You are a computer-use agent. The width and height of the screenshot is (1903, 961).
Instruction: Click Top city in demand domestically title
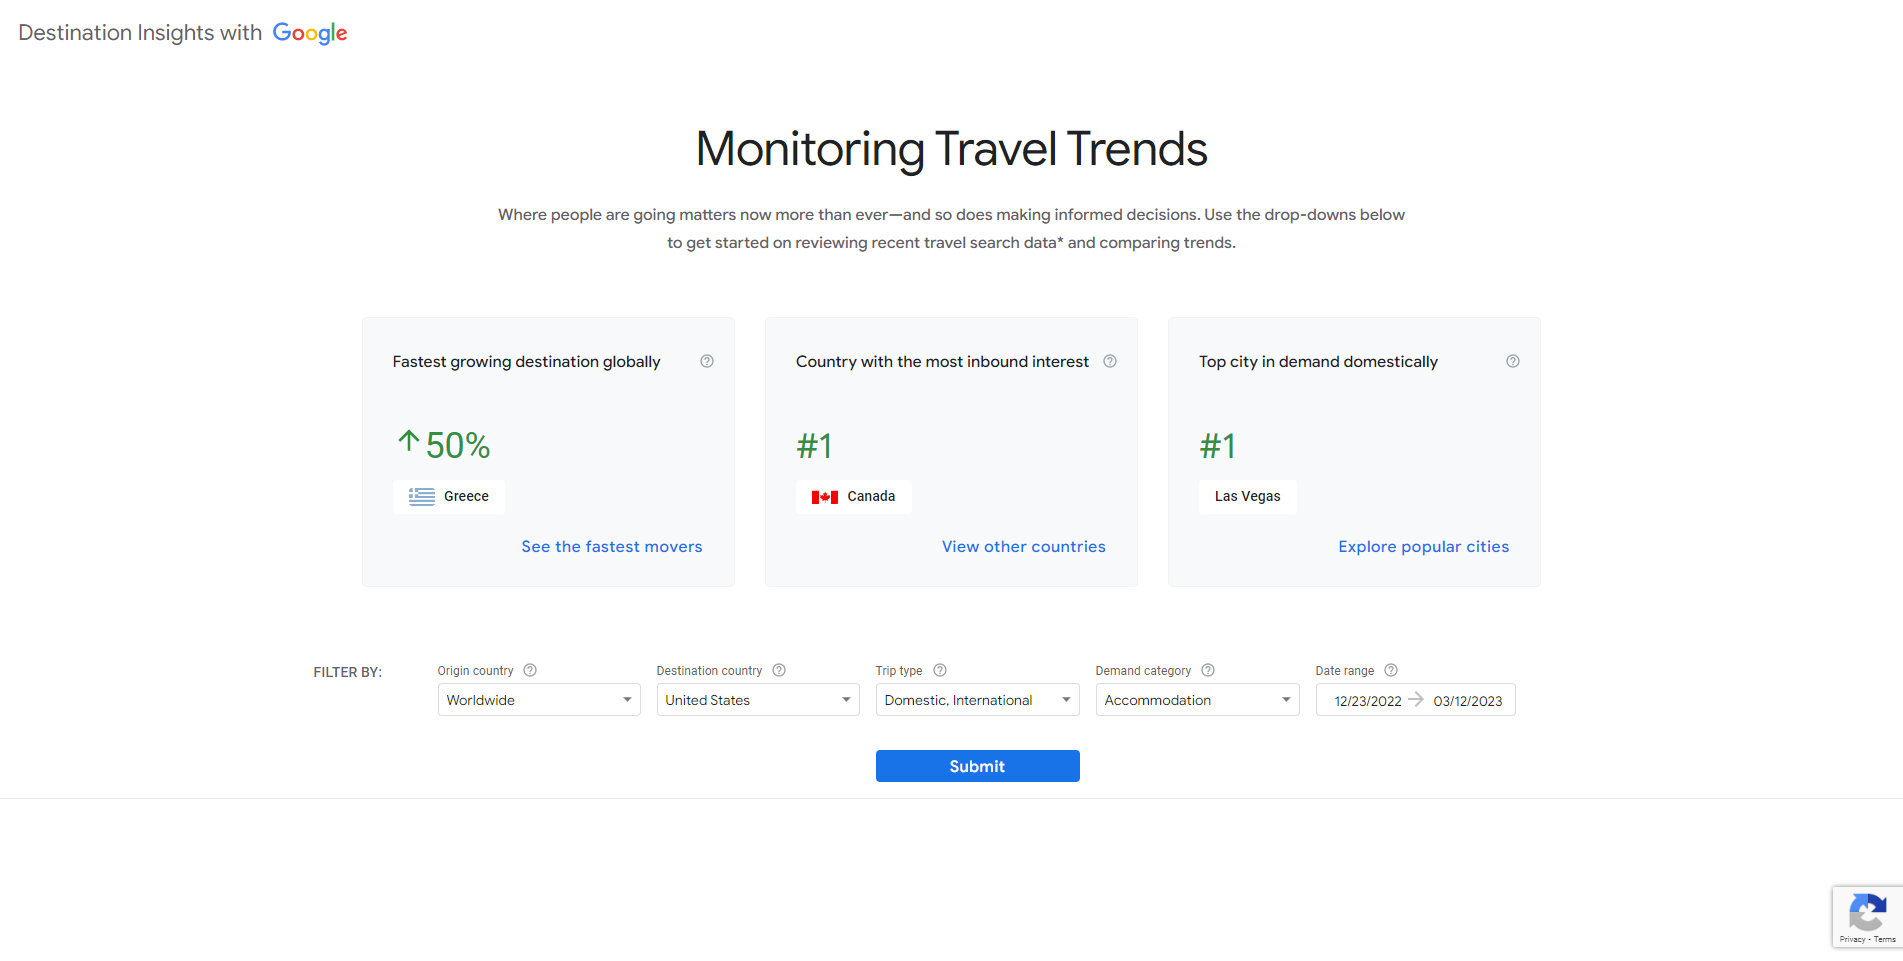point(1318,362)
